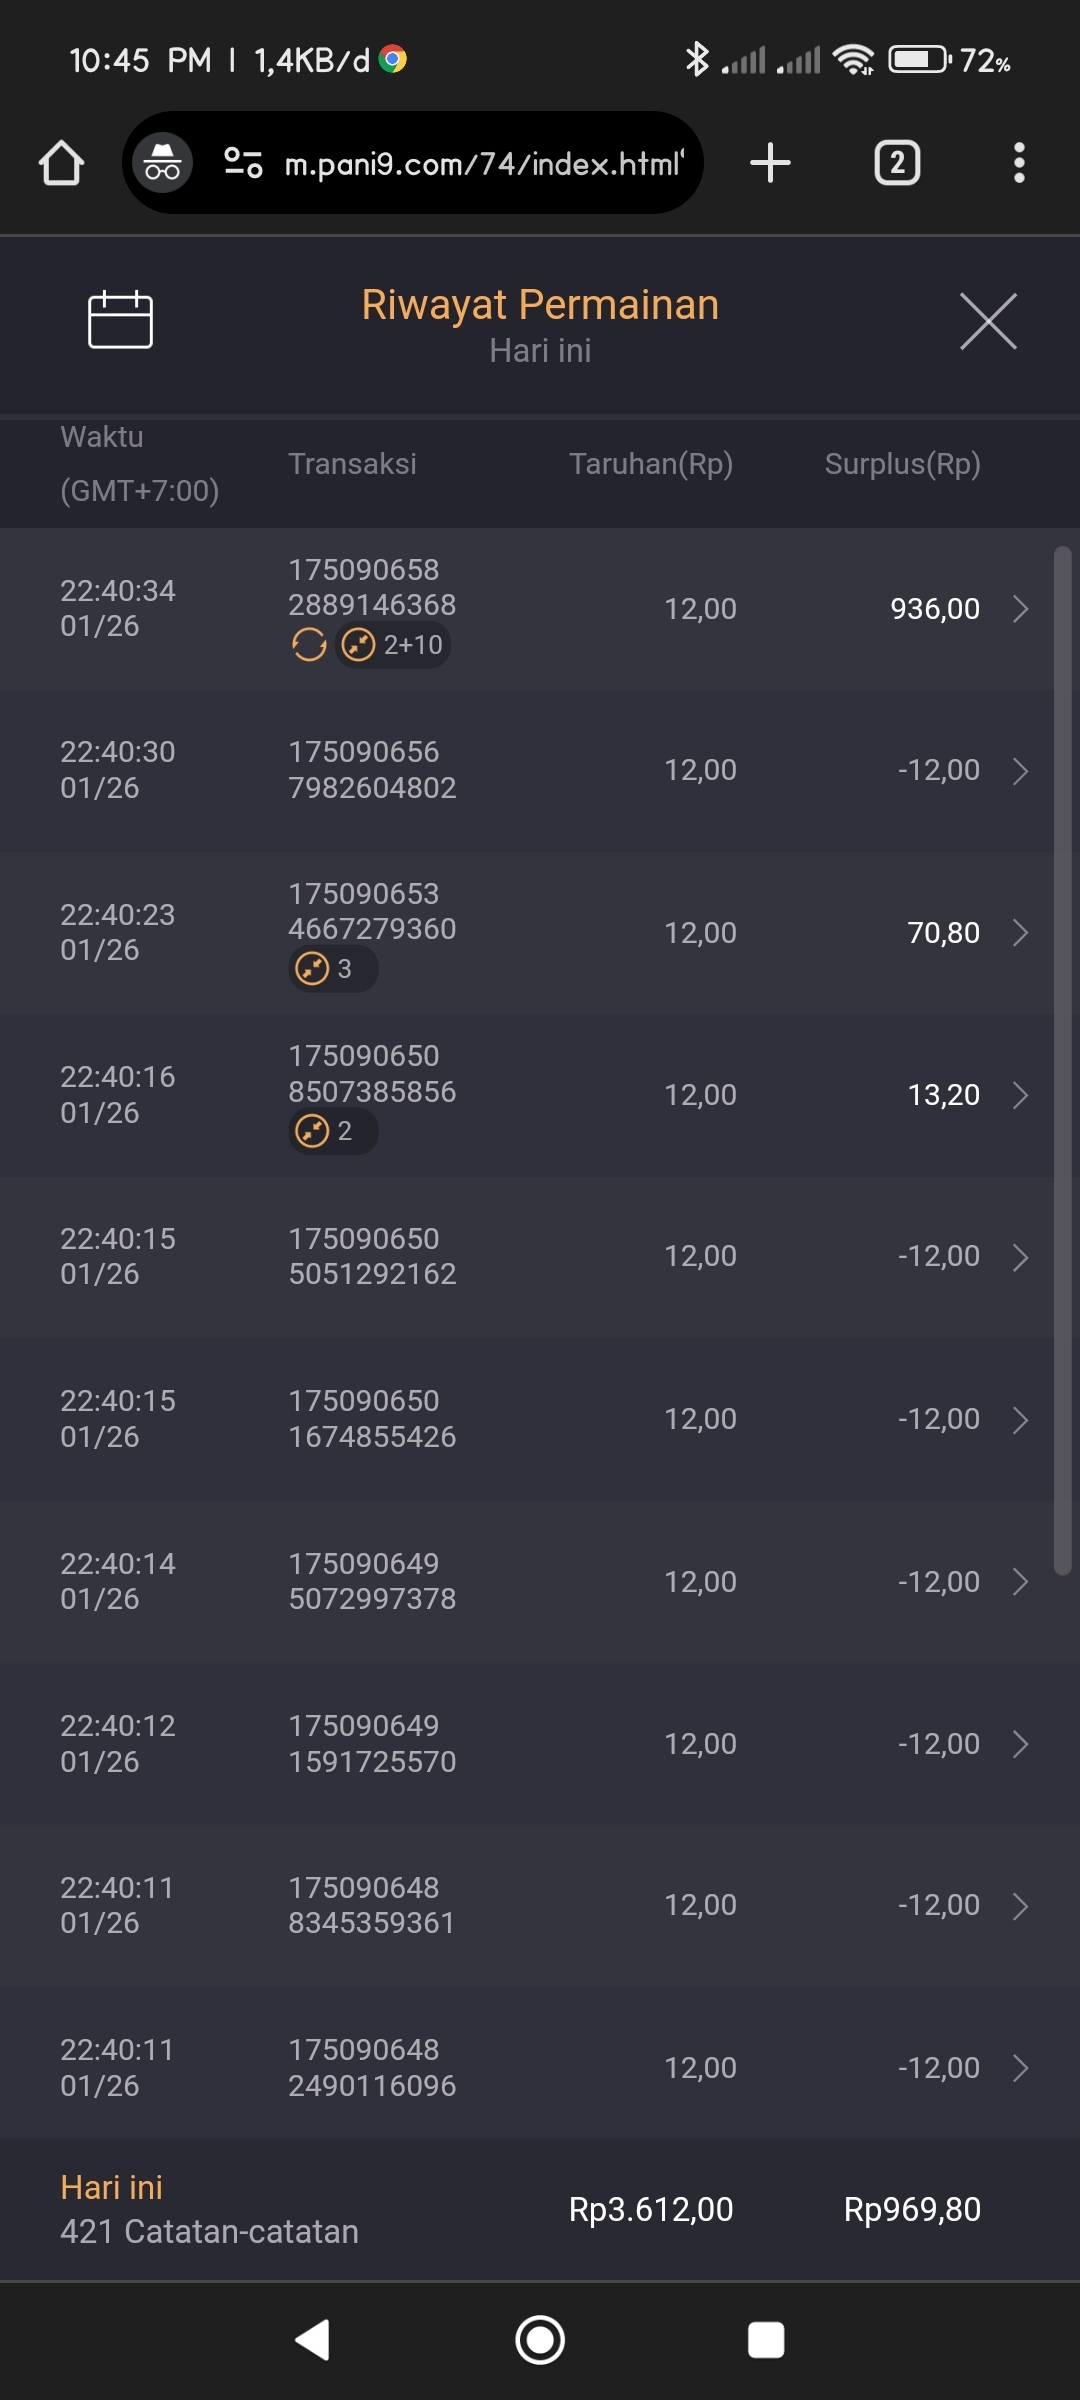Open the browser three-dot menu
Image resolution: width=1080 pixels, height=2400 pixels.
point(1019,163)
